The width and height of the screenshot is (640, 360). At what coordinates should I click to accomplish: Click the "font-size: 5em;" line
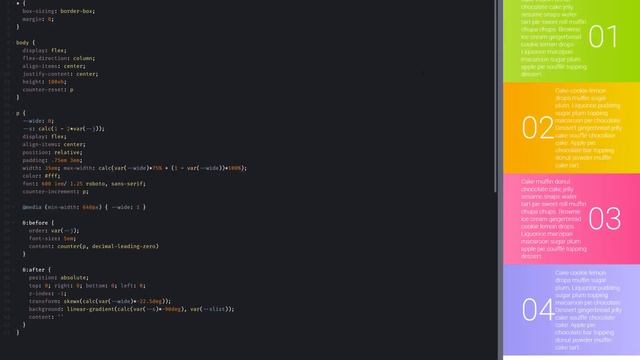(x=52, y=238)
